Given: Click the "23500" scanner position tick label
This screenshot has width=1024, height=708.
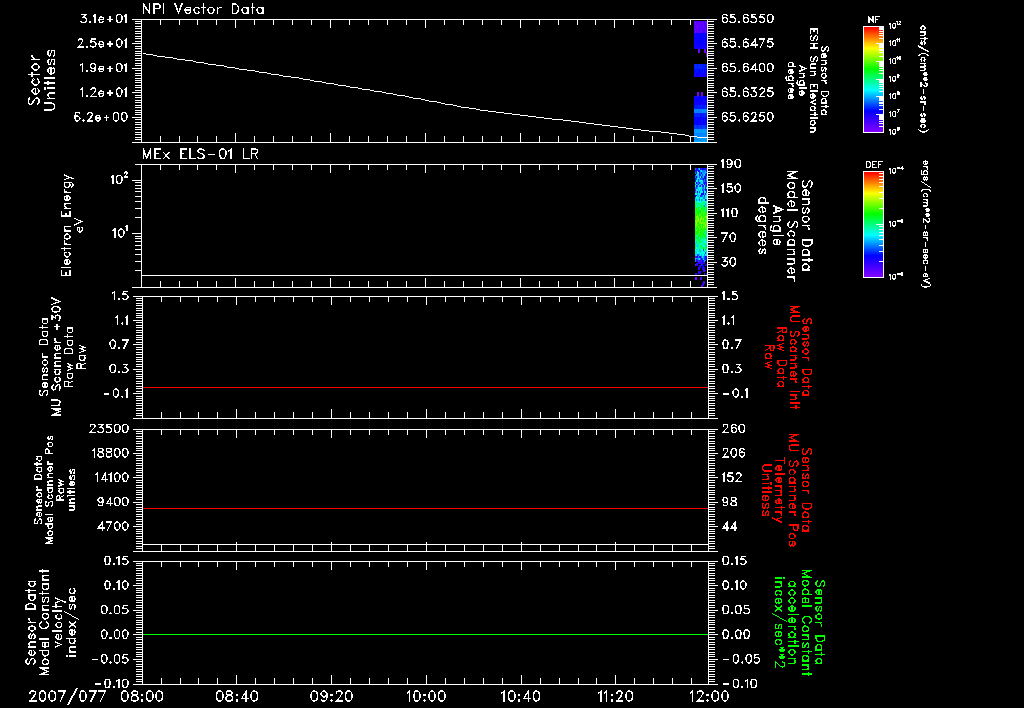Looking at the screenshot, I should click(108, 429).
